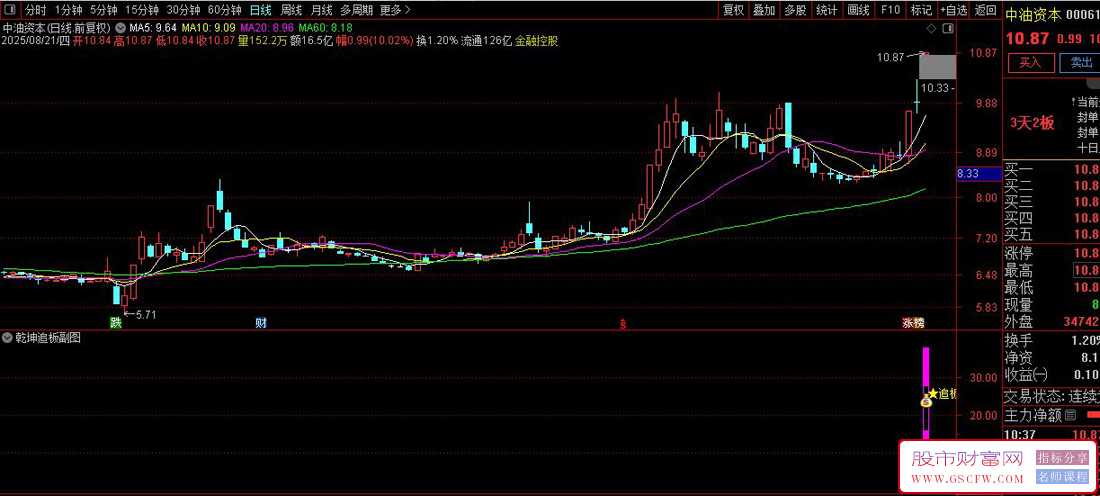Image resolution: width=1100 pixels, height=496 pixels.
Task: Switch to 周线 weekly chart
Action: click(x=291, y=10)
